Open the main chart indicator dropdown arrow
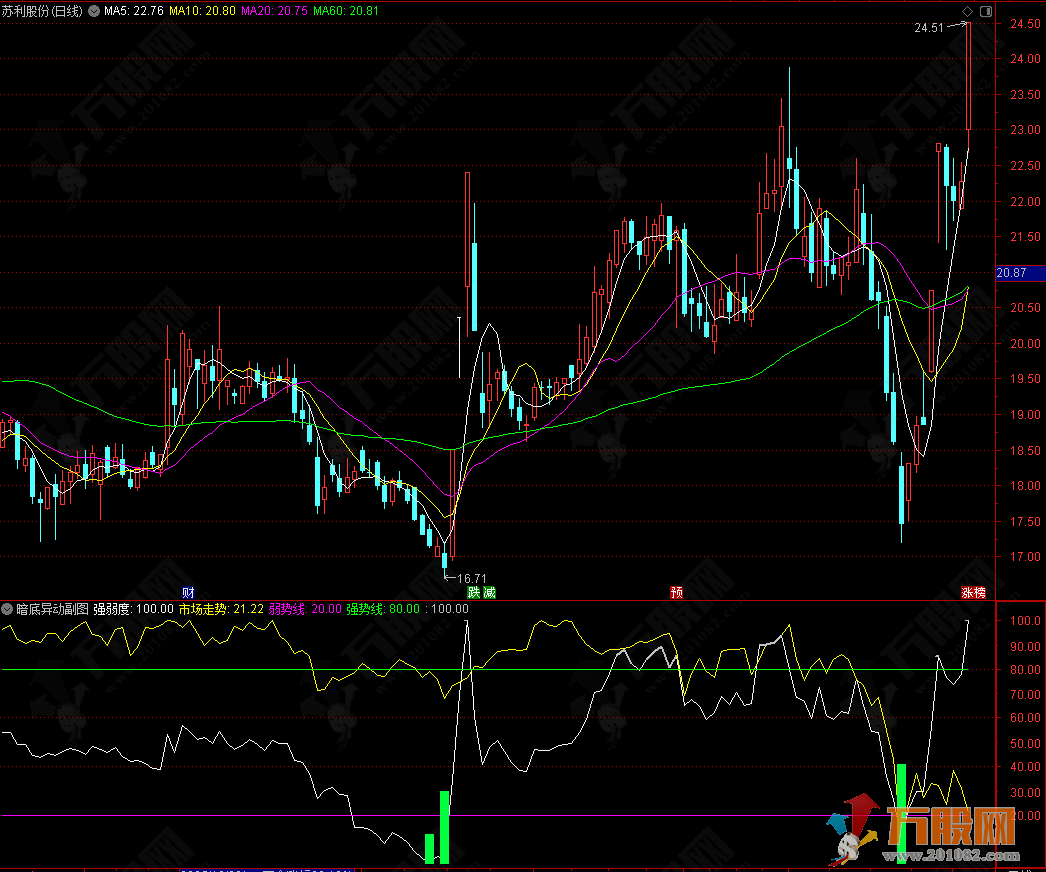Image resolution: width=1046 pixels, height=872 pixels. [x=93, y=11]
